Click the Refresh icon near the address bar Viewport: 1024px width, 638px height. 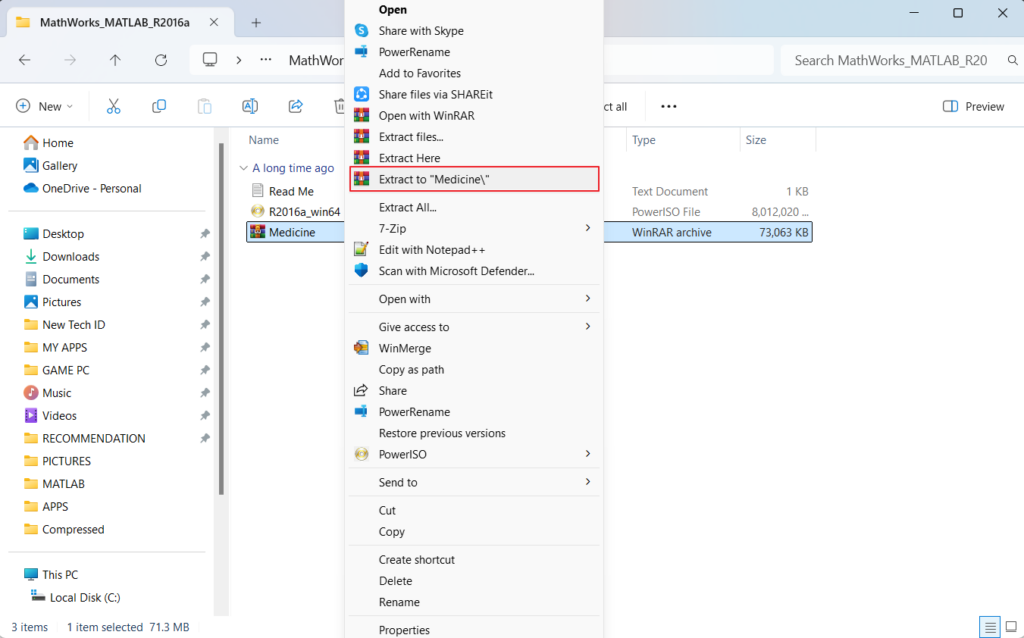pos(161,60)
